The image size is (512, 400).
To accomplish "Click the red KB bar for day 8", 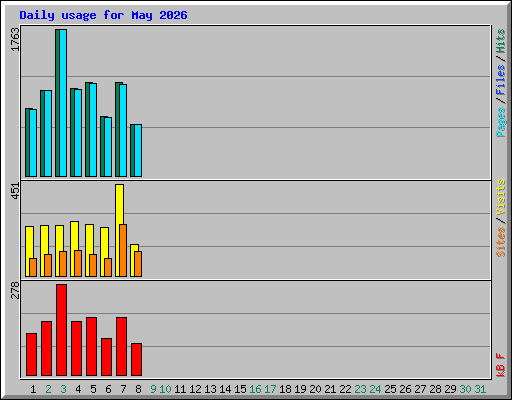I will pos(136,360).
